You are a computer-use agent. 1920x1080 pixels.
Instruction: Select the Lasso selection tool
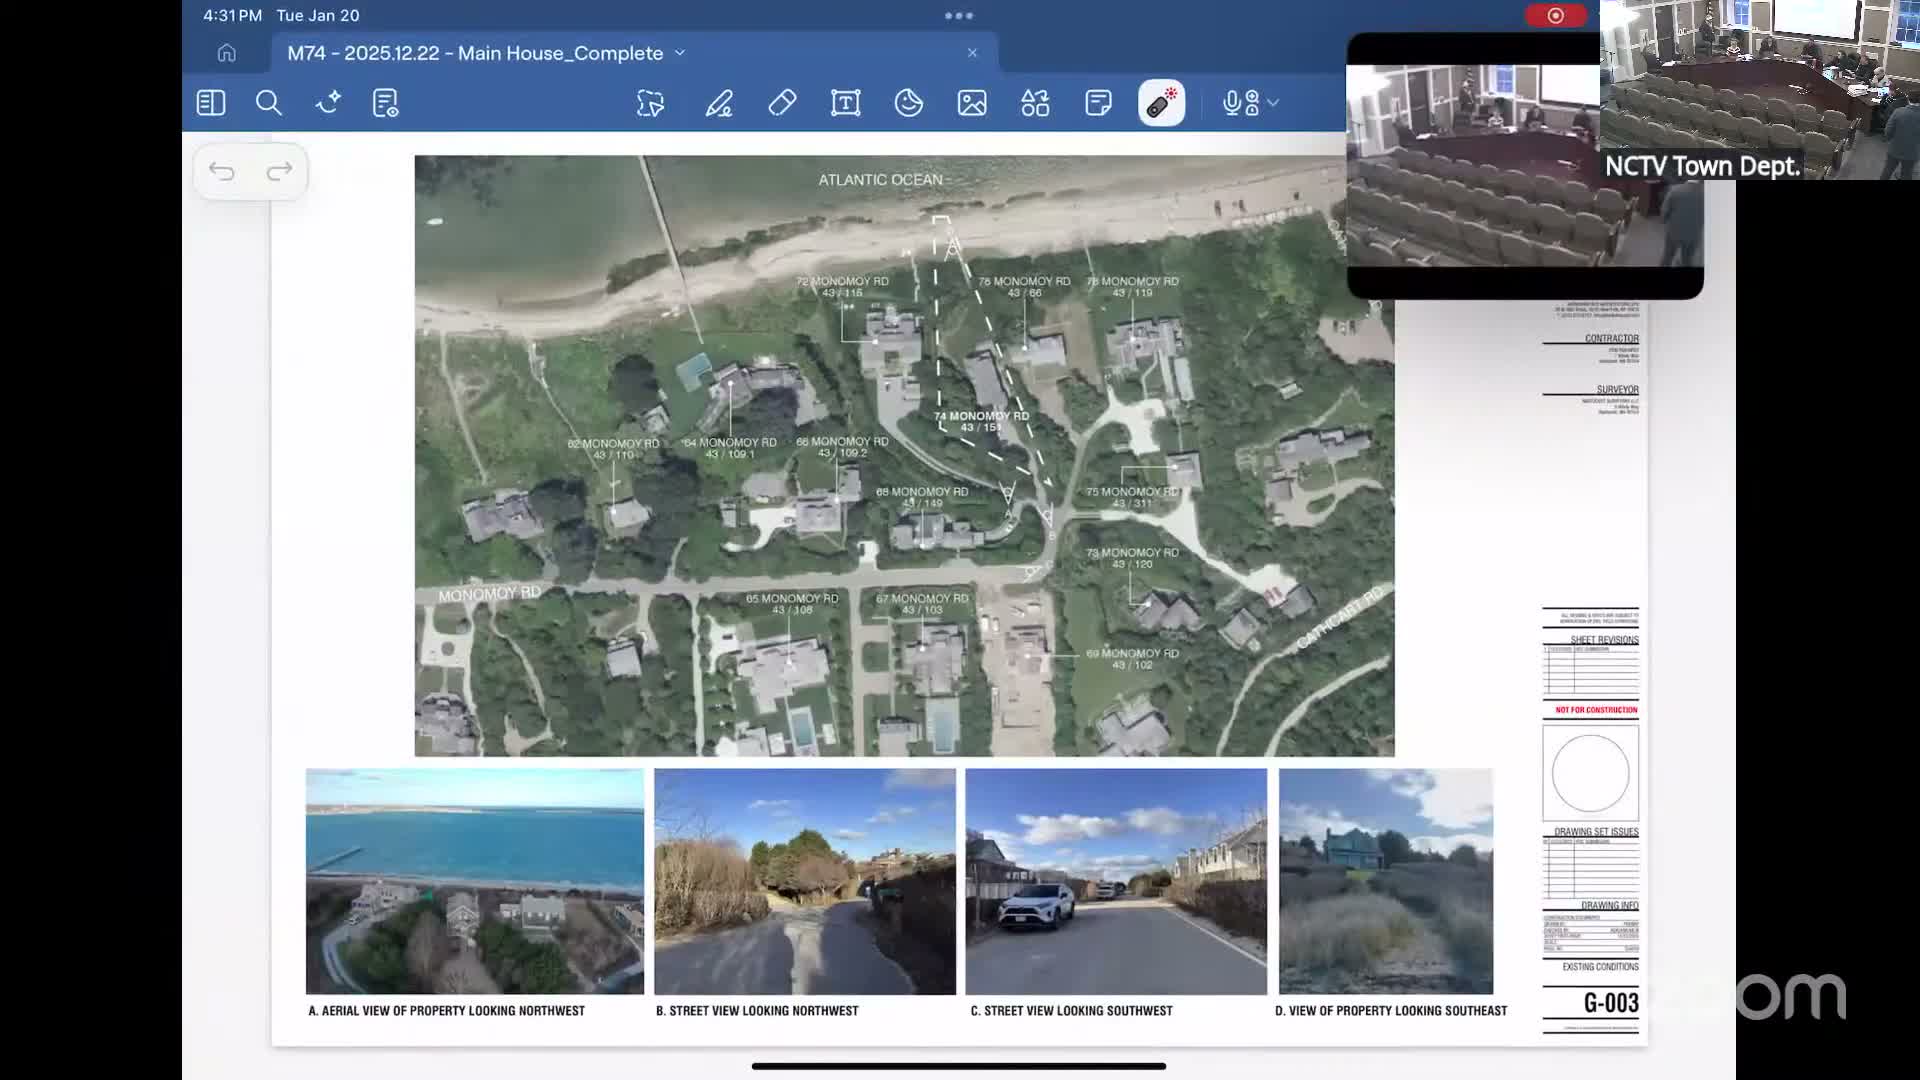[650, 103]
